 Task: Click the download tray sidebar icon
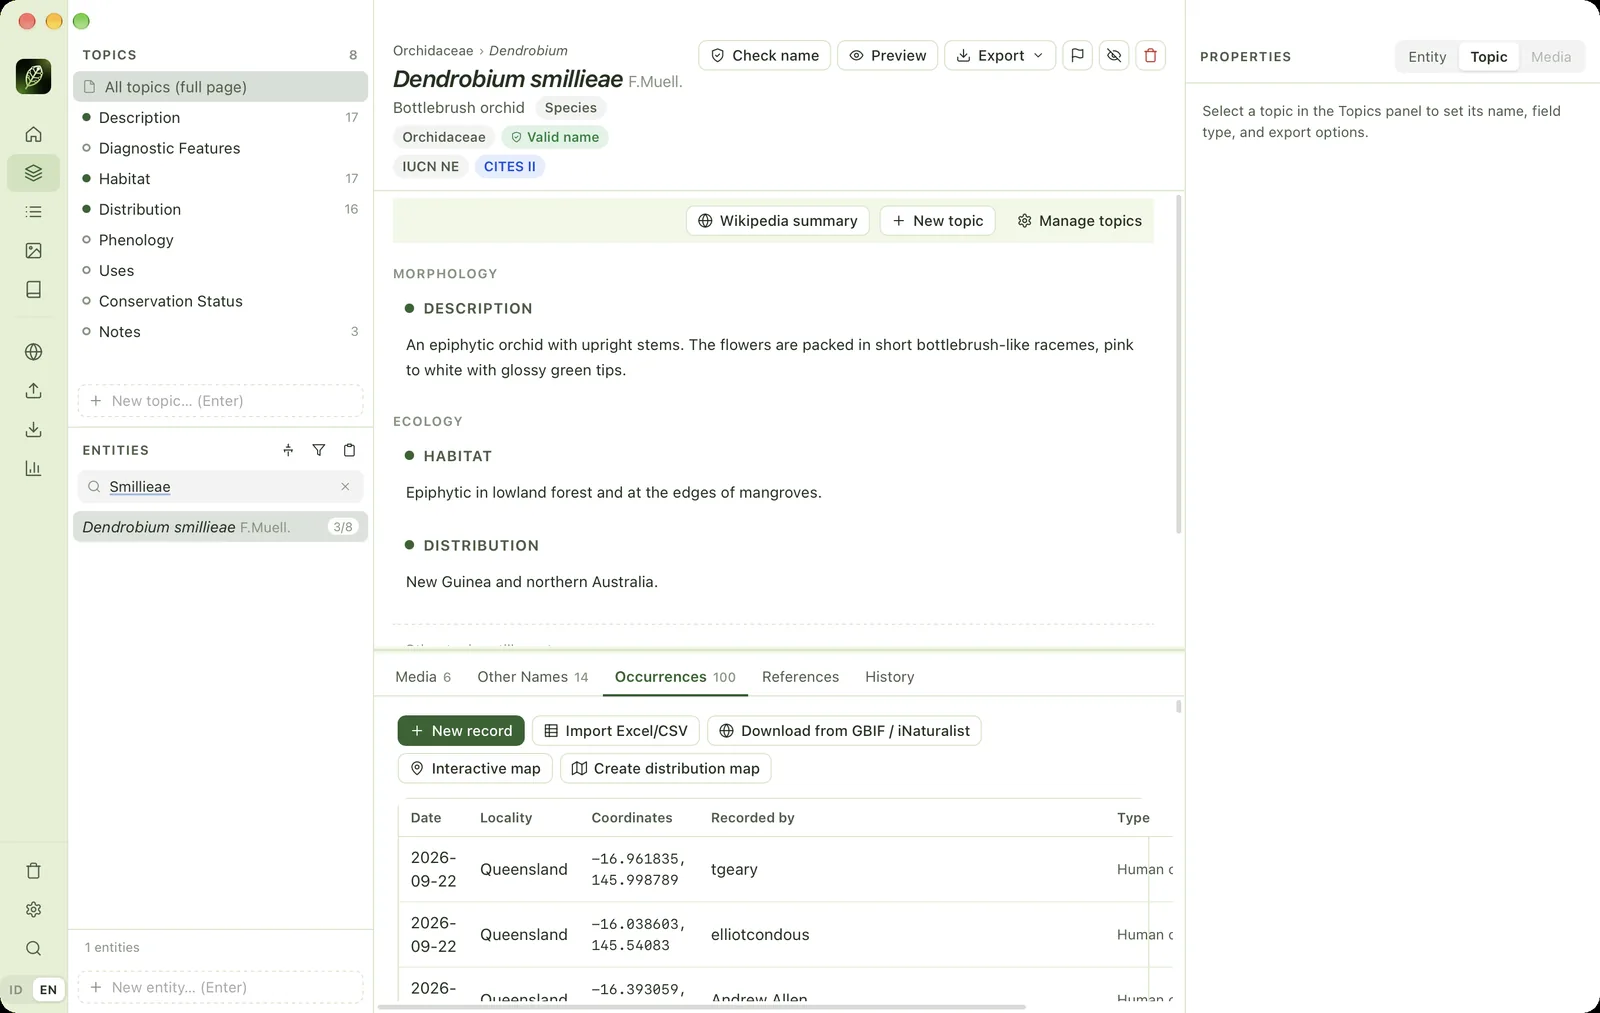[x=33, y=430]
